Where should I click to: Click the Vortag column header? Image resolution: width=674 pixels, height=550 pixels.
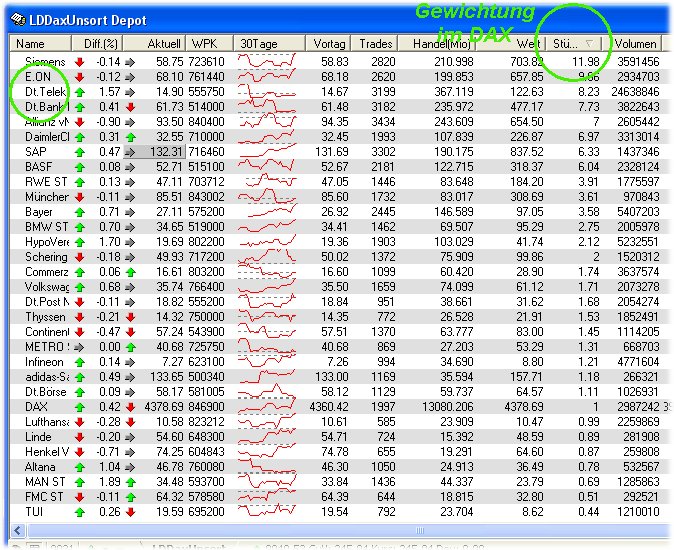[328, 44]
